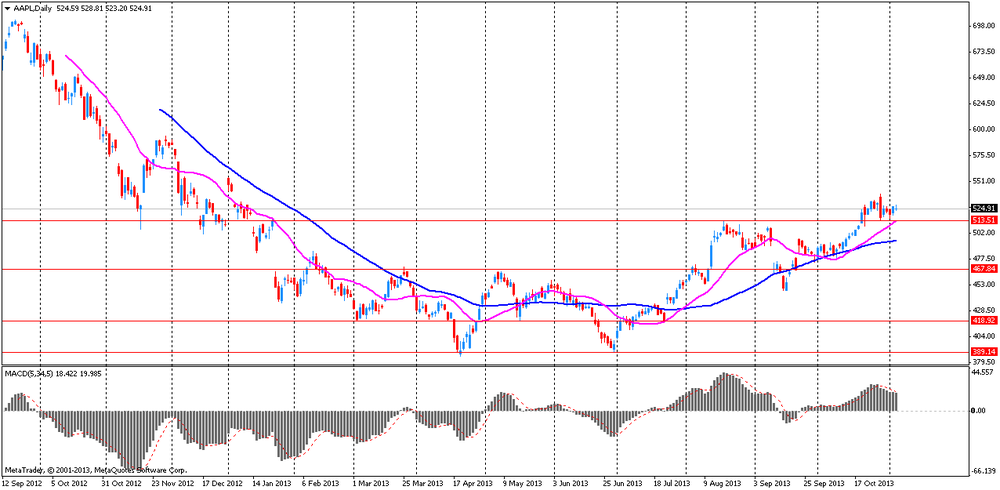The height and width of the screenshot is (490, 1000).
Task: Click the 18 Jul 2013 date label
Action: [673, 484]
